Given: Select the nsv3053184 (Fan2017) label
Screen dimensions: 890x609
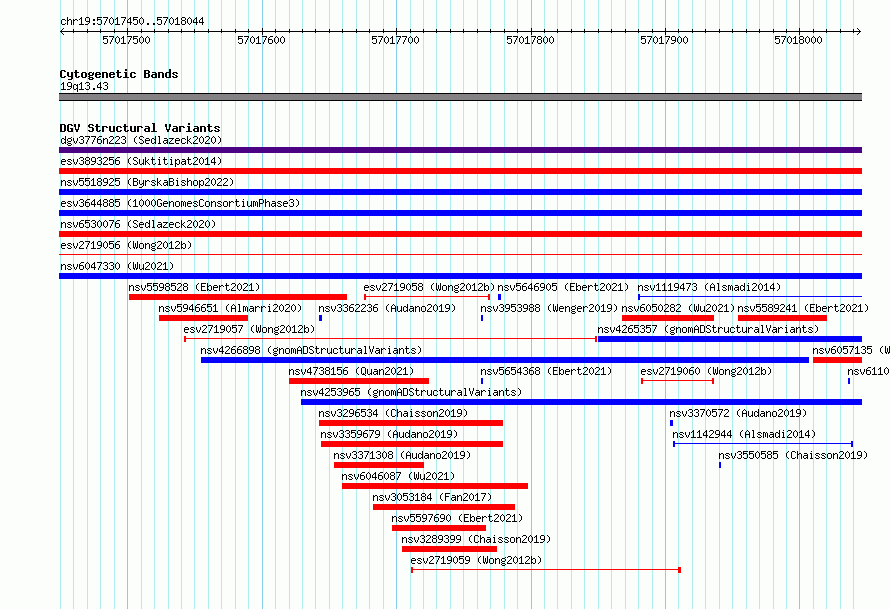Looking at the screenshot, I should 432,497.
